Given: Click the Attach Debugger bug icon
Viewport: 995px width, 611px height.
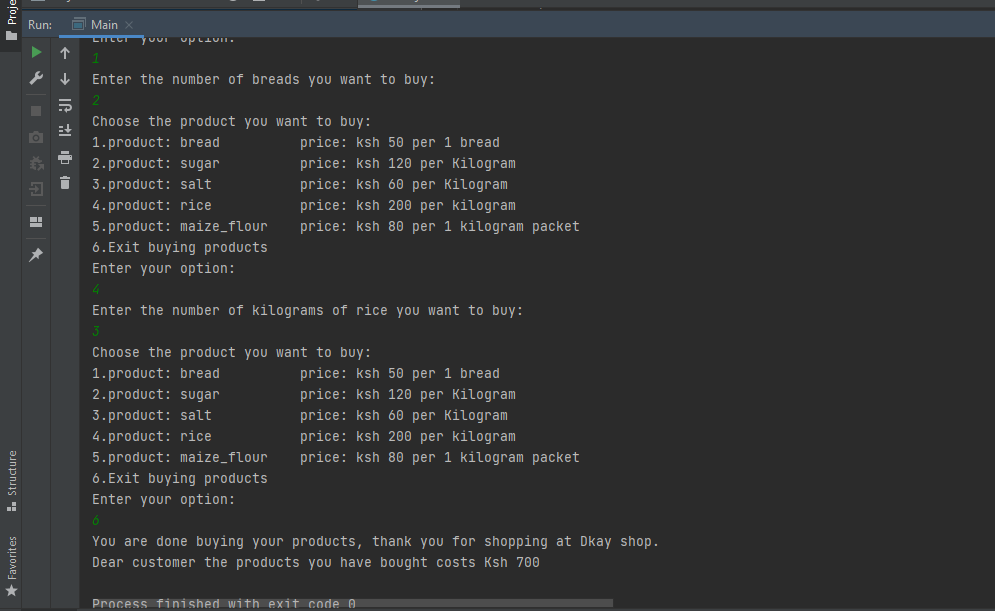Looking at the screenshot, I should point(37,162).
